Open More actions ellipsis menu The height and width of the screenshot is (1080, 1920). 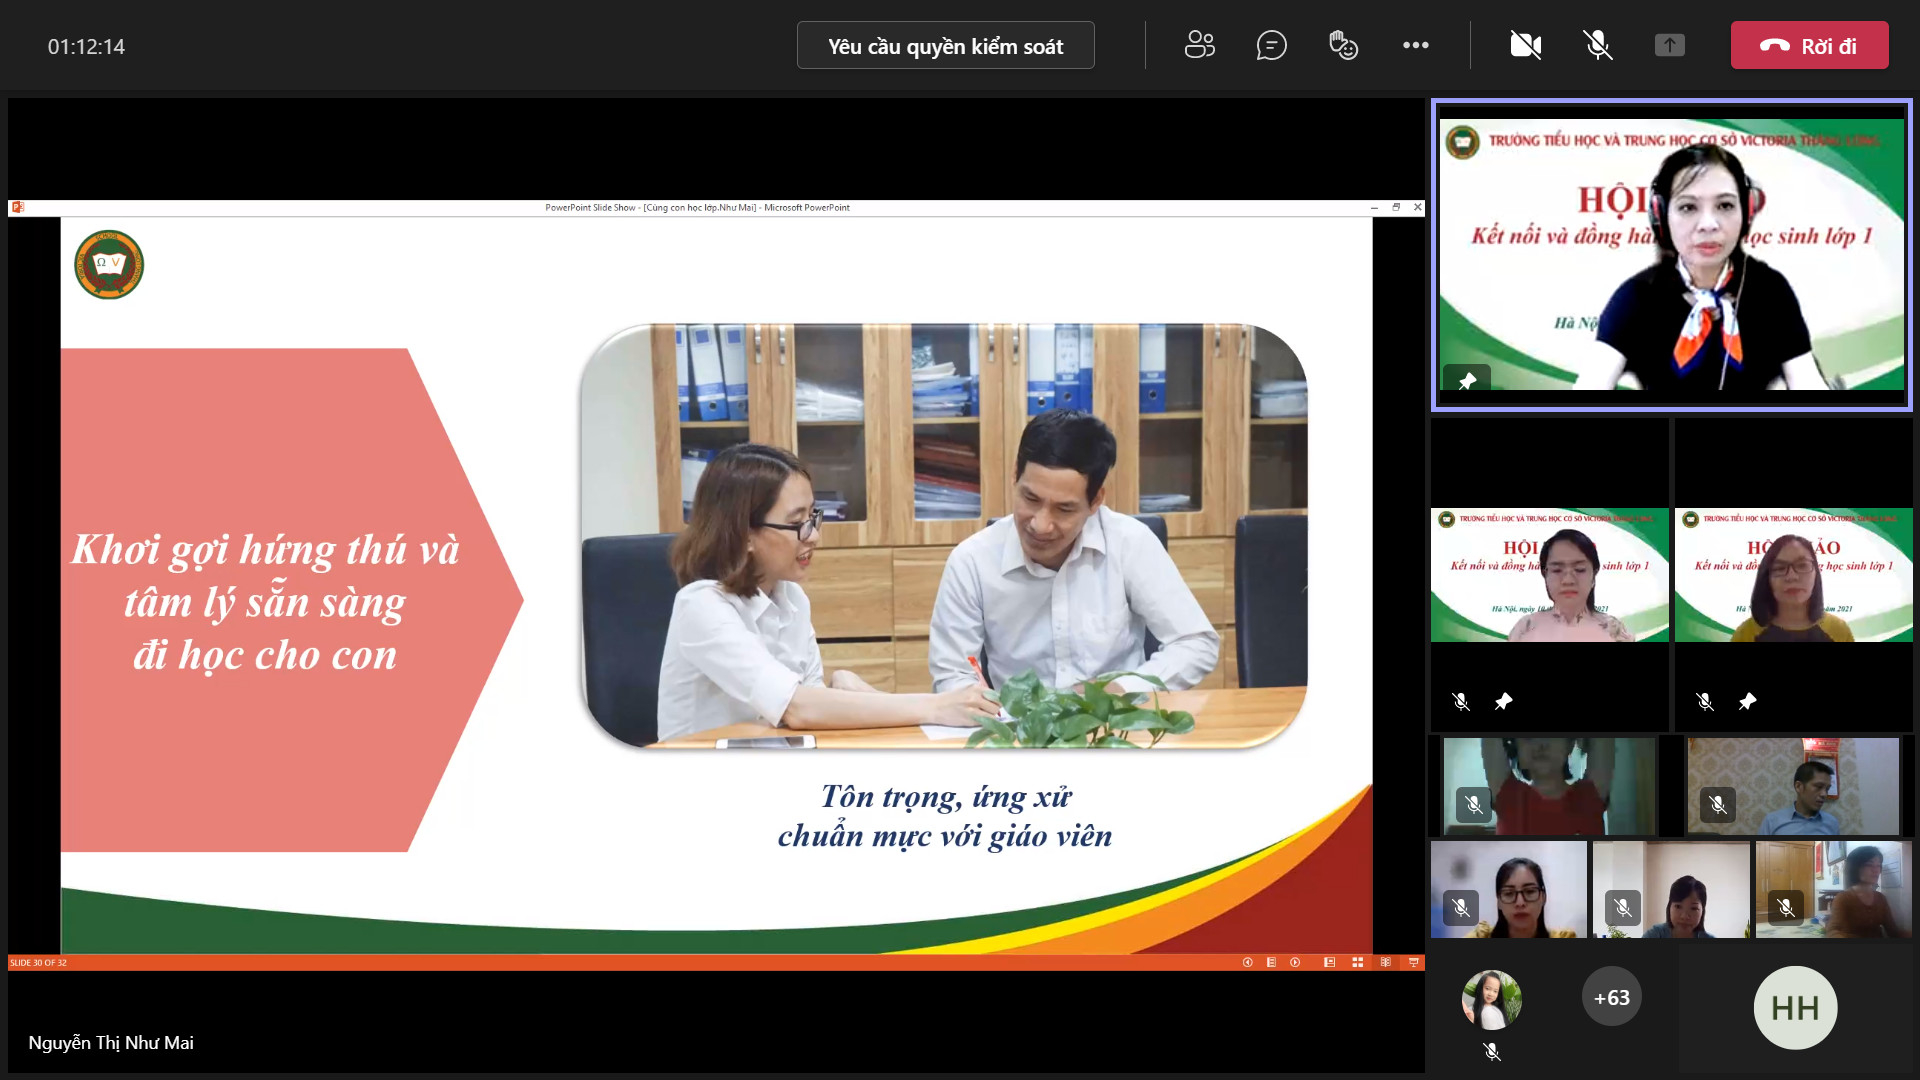pos(1415,45)
